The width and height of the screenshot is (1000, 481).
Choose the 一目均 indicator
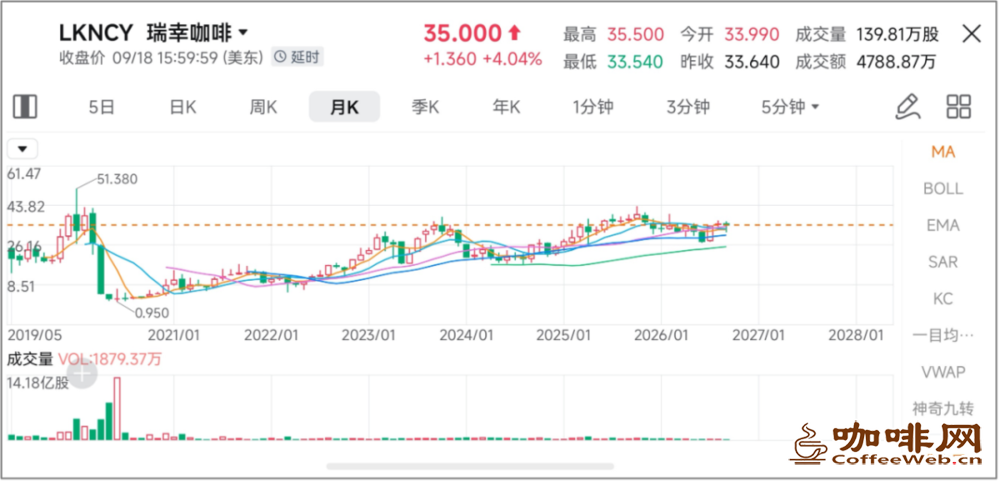coord(943,335)
